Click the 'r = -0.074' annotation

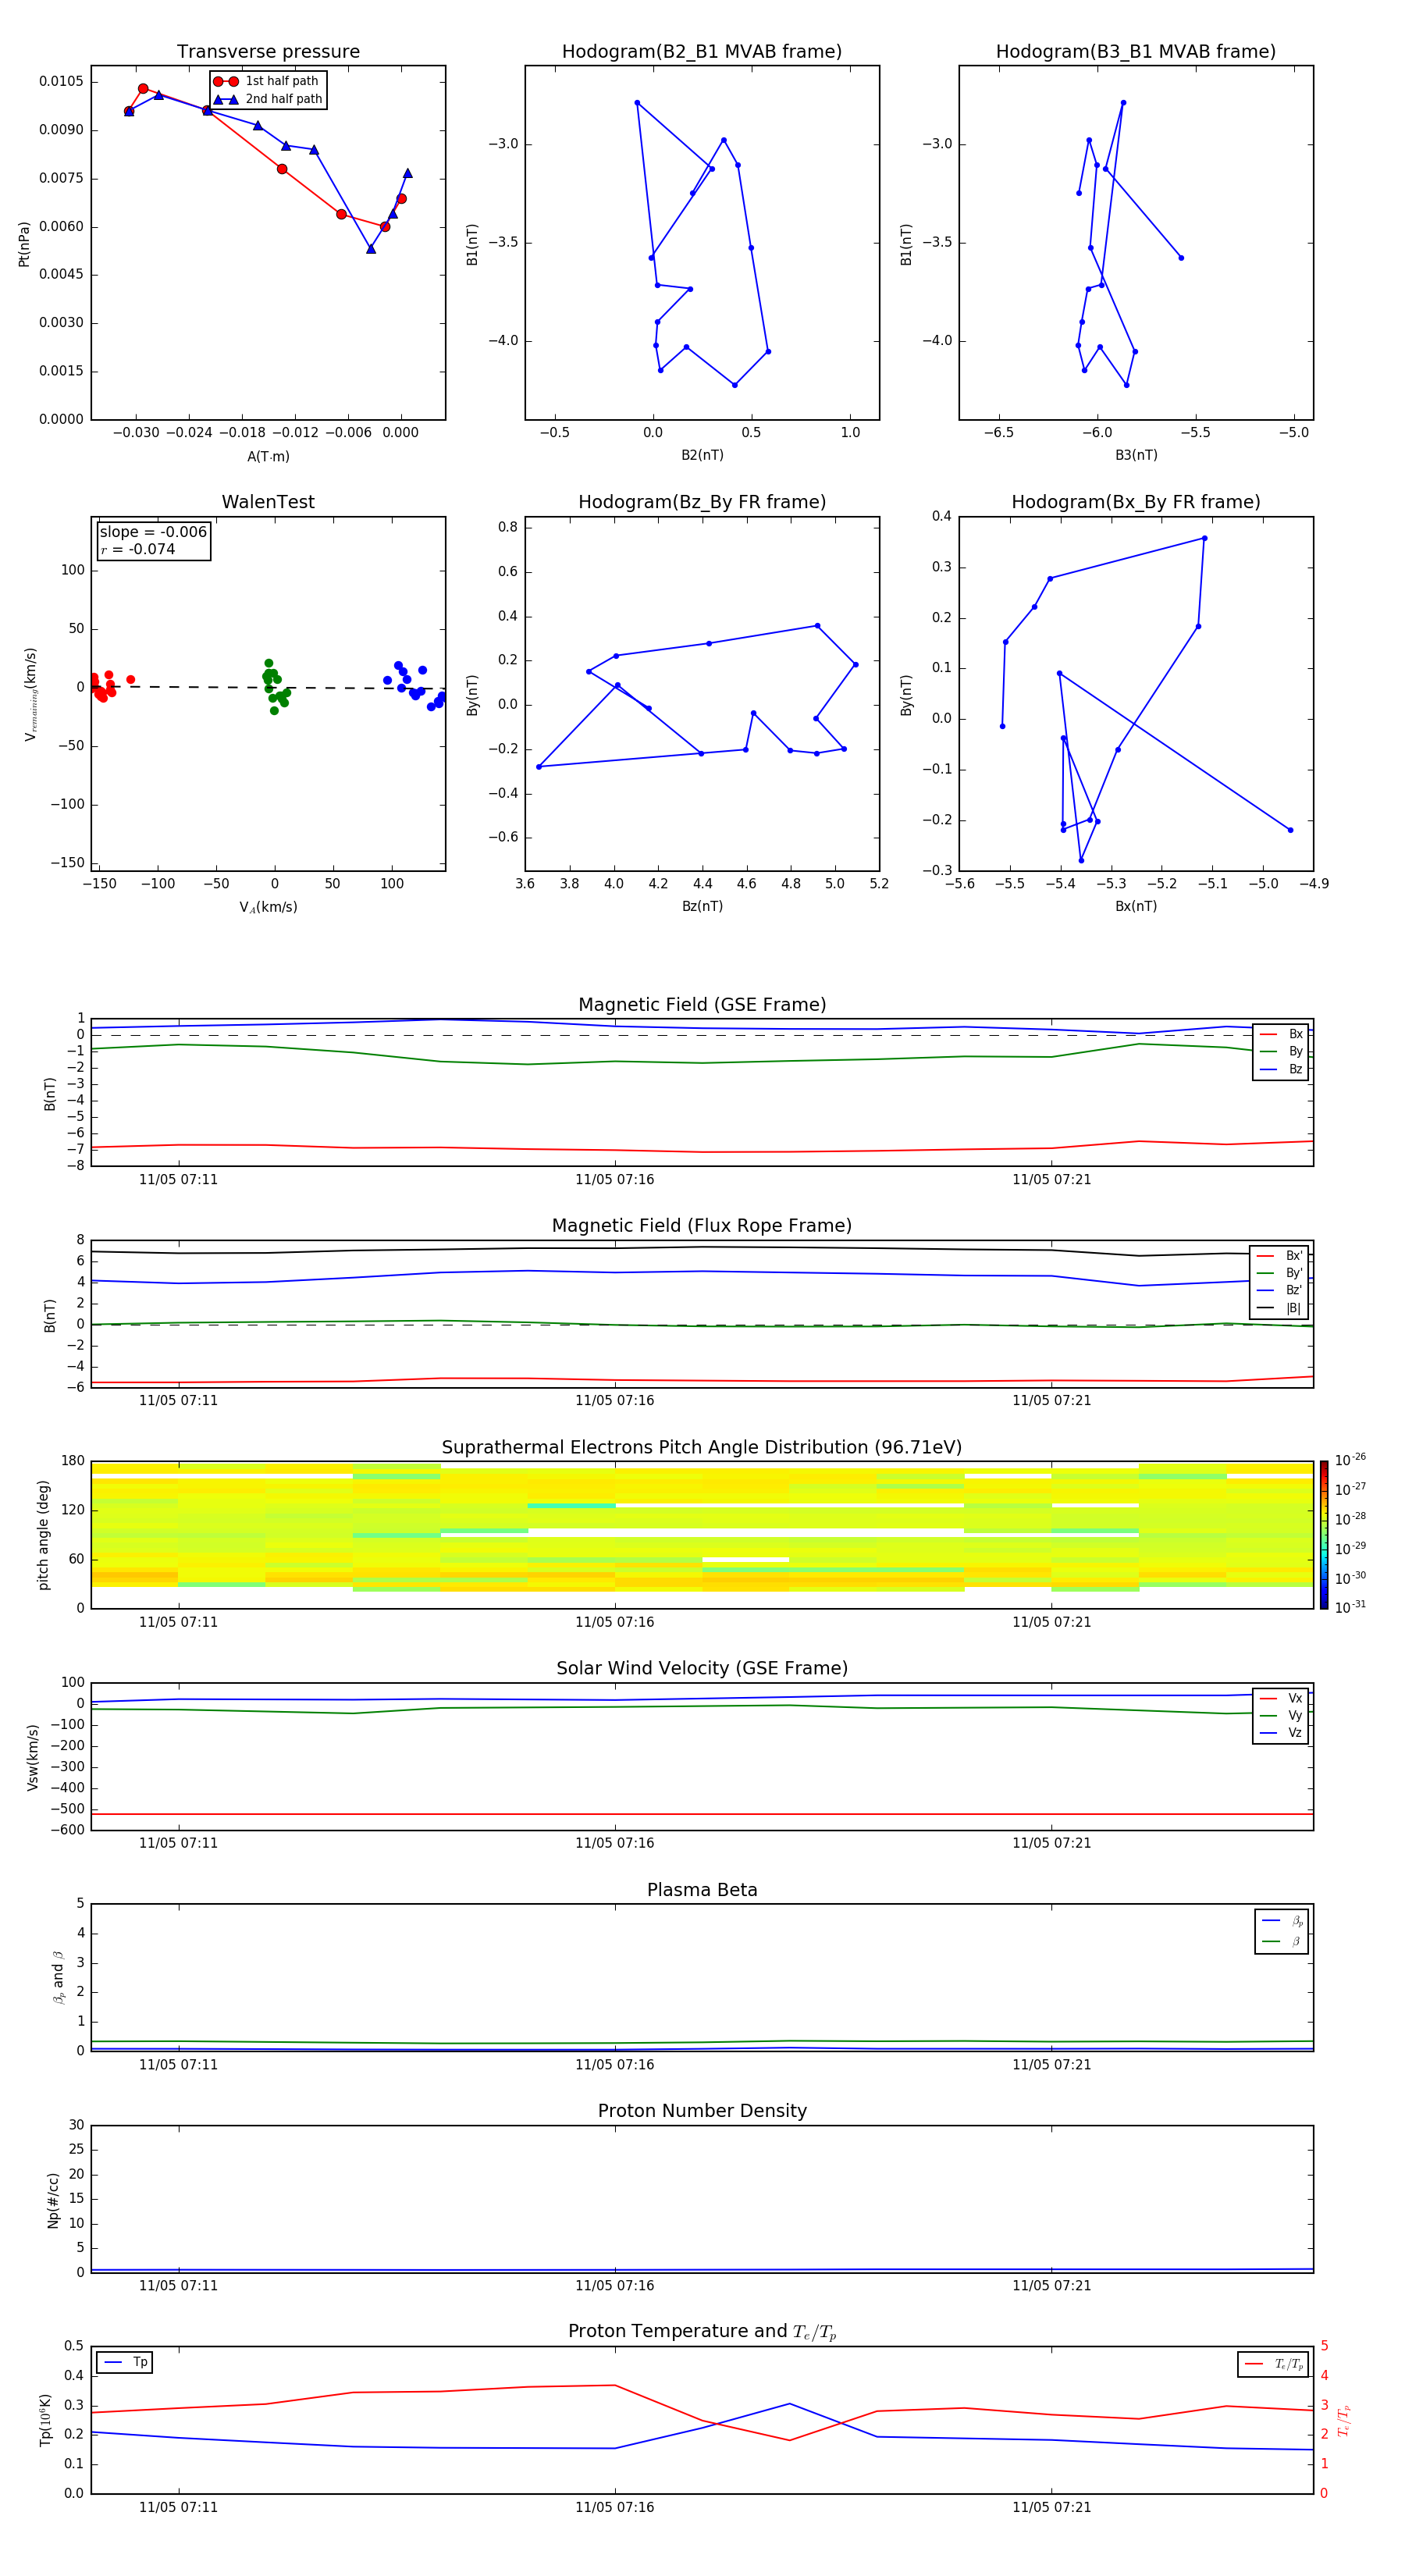click(x=138, y=549)
